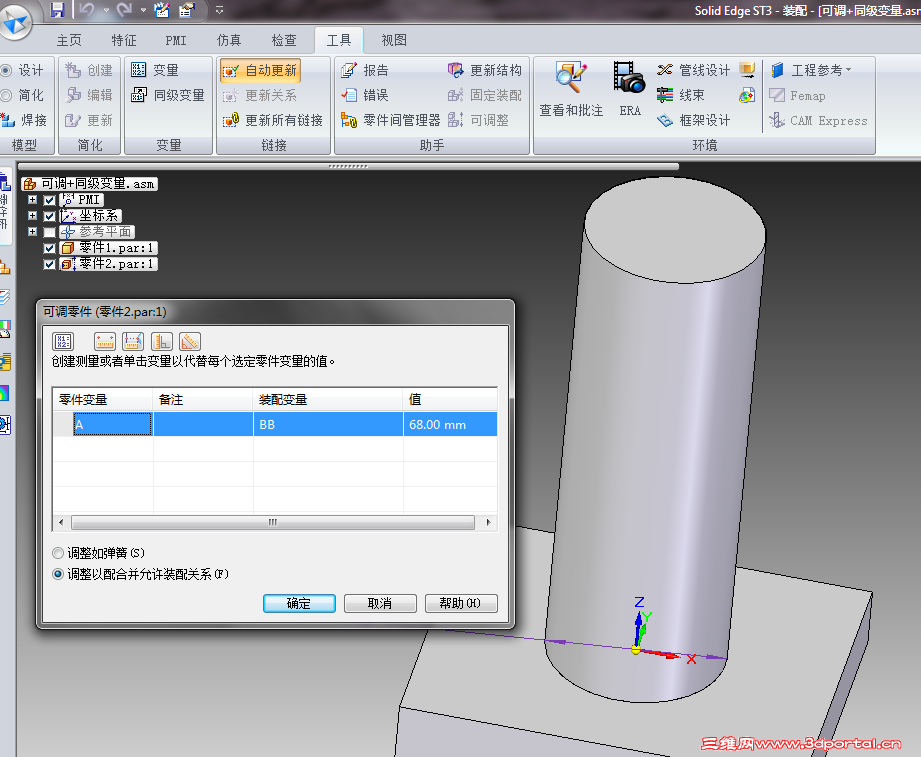Open 查看和批注 view and markup
921x757 pixels.
click(571, 89)
